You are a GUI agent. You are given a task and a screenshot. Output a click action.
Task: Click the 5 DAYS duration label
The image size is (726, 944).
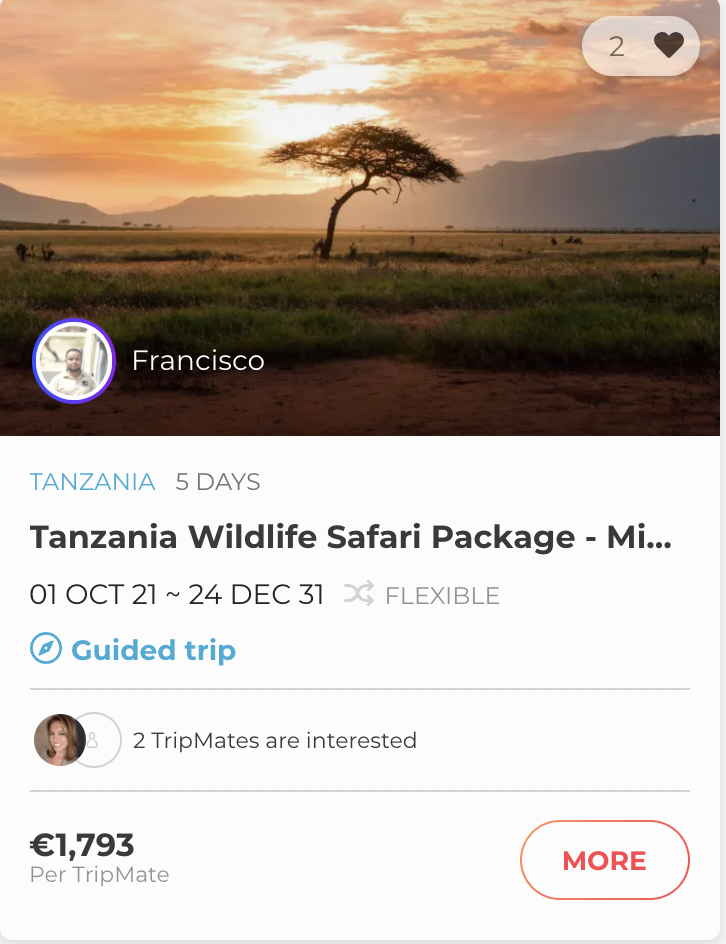(218, 482)
